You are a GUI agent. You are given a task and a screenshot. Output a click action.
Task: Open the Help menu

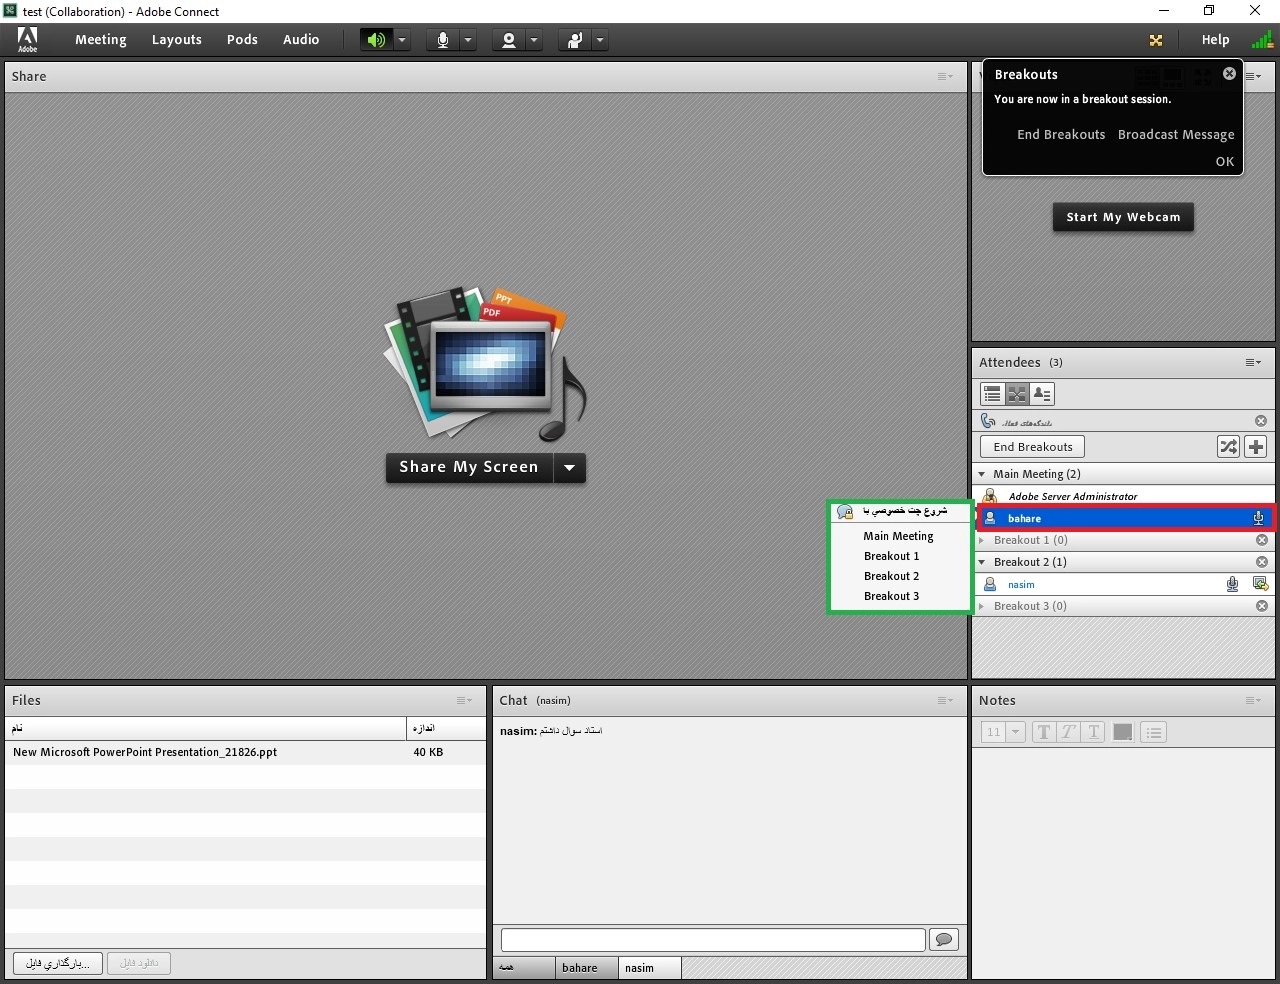click(1215, 40)
